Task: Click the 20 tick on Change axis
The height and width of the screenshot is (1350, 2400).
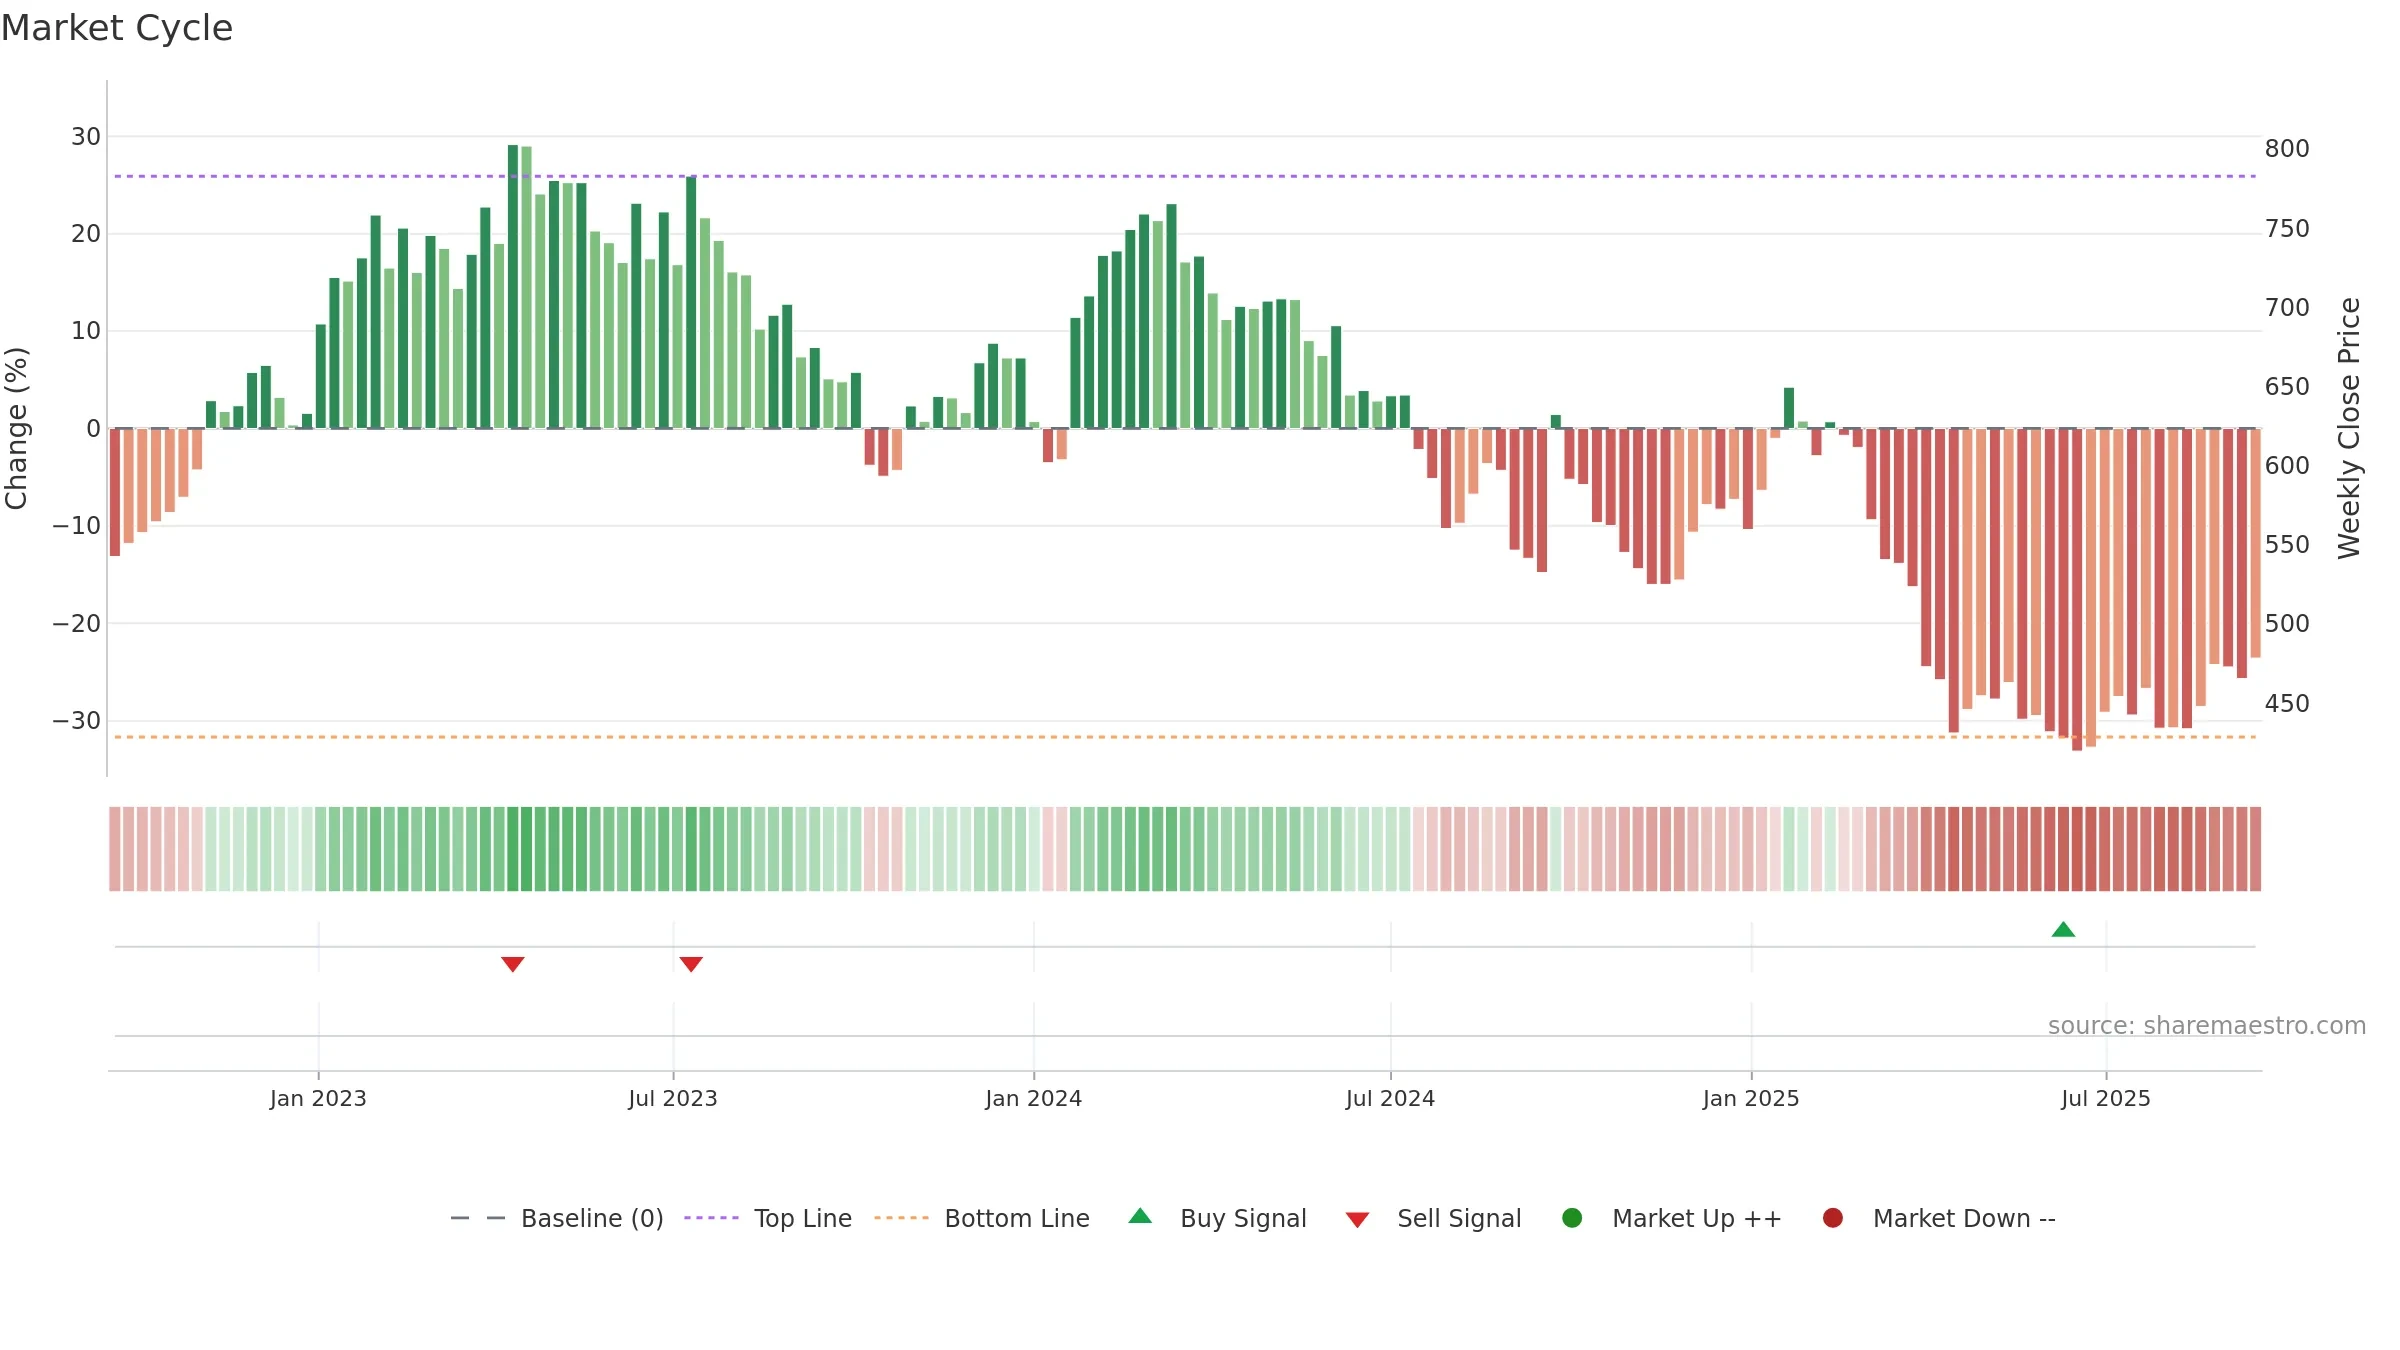Action: click(x=86, y=233)
